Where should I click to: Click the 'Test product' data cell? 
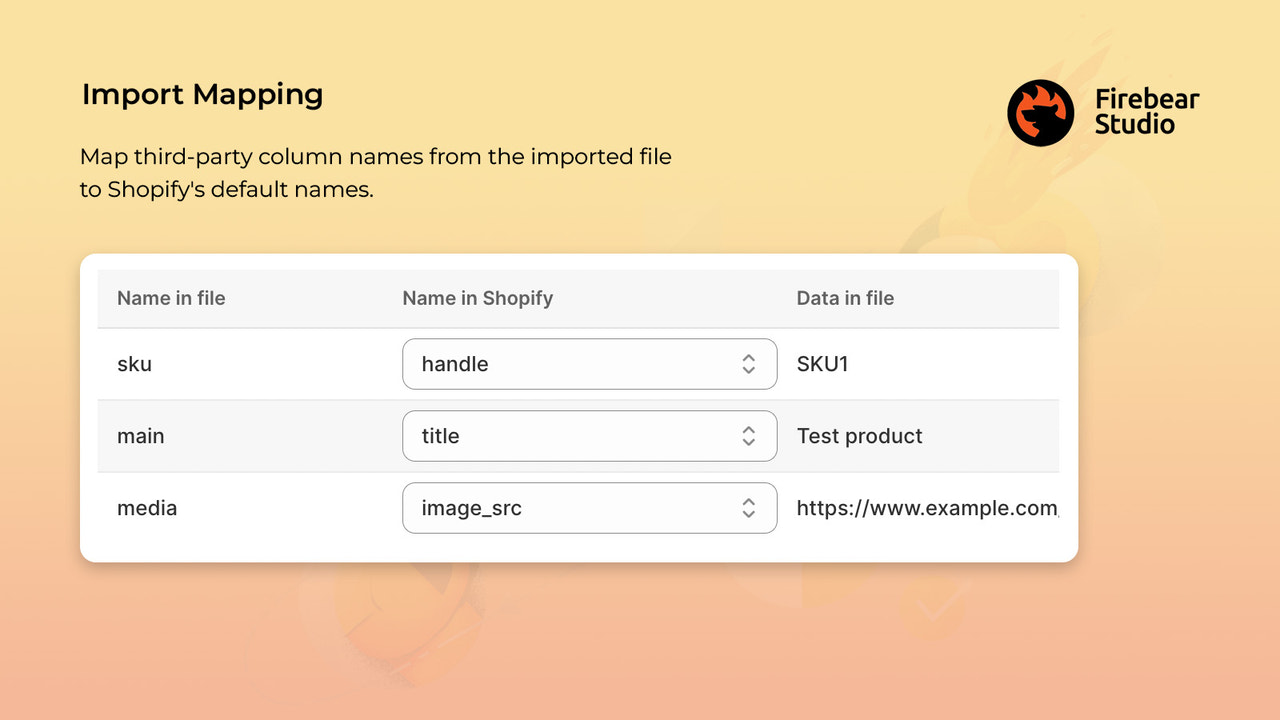click(x=859, y=436)
